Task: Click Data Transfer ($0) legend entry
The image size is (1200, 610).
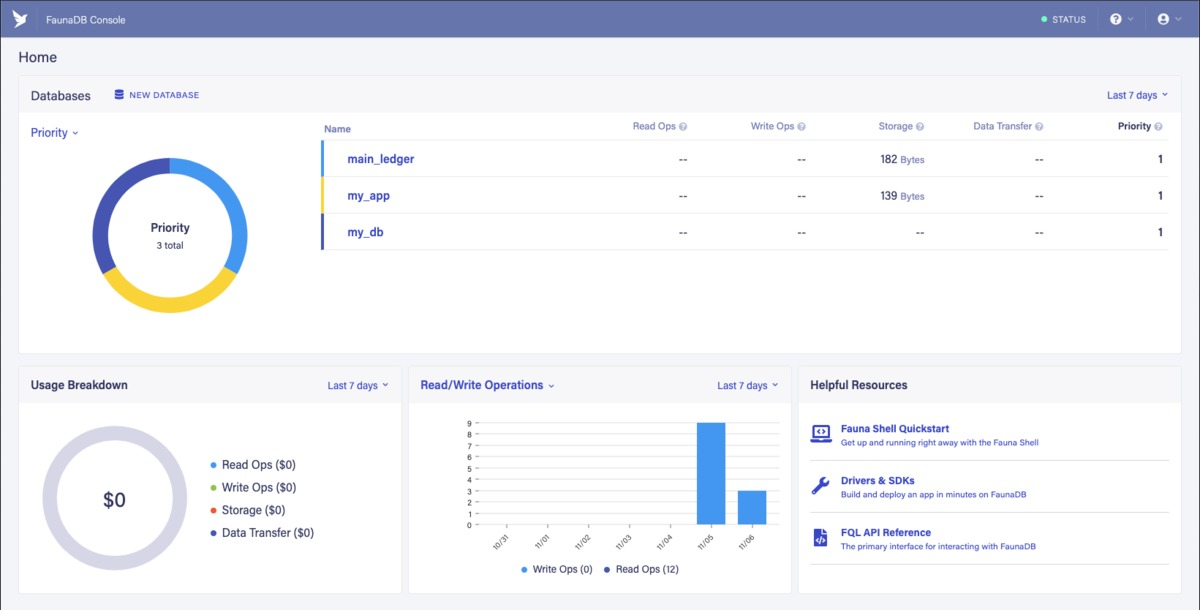Action: 262,533
